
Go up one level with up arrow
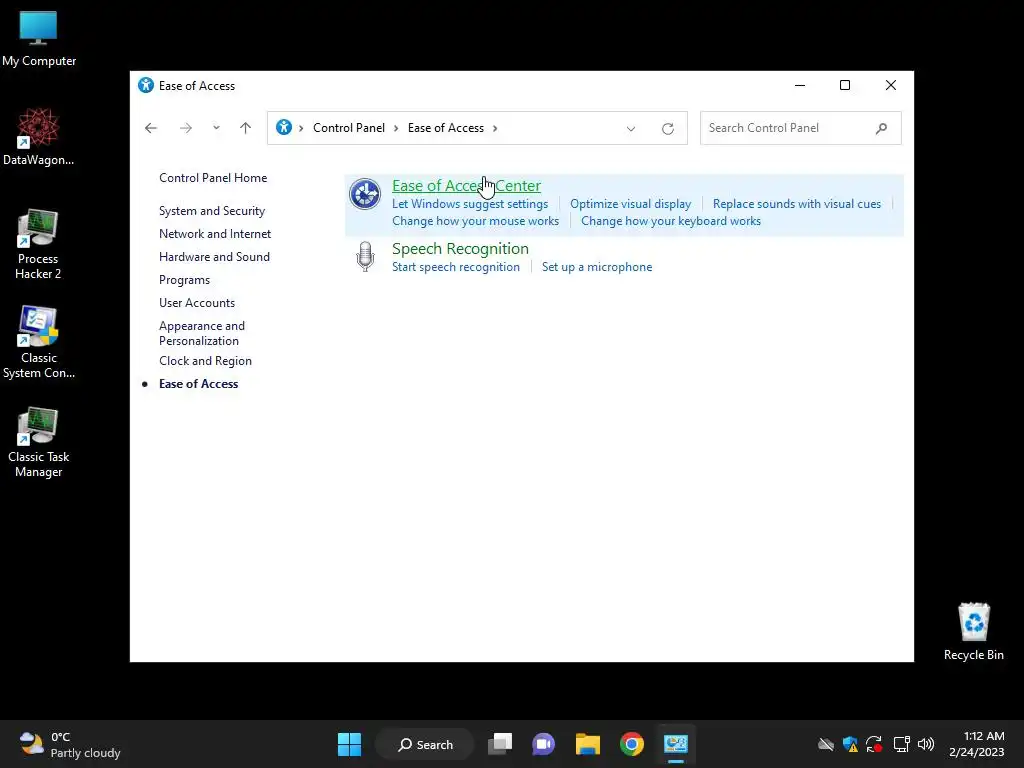[x=246, y=128]
